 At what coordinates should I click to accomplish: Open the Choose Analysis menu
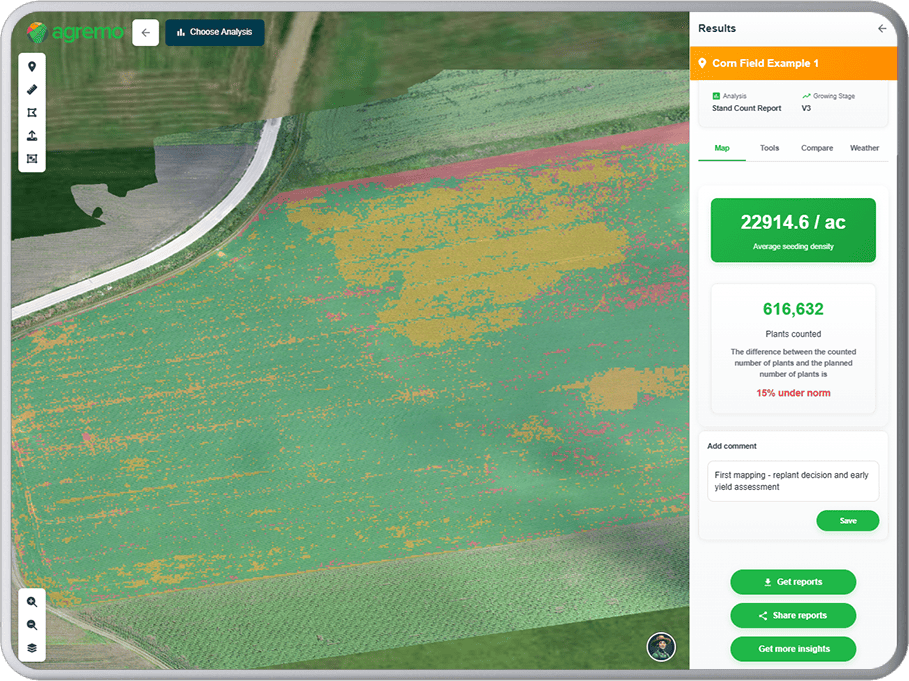pos(215,32)
